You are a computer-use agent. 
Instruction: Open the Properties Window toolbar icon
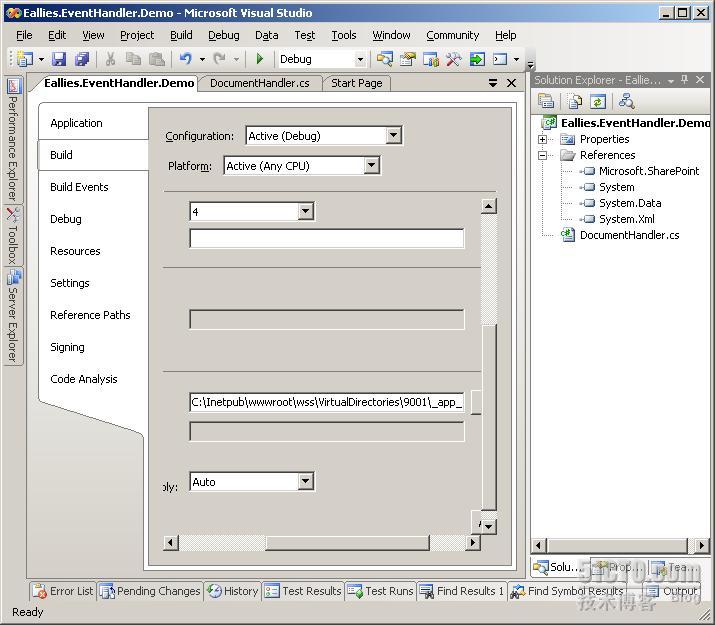pos(408,59)
